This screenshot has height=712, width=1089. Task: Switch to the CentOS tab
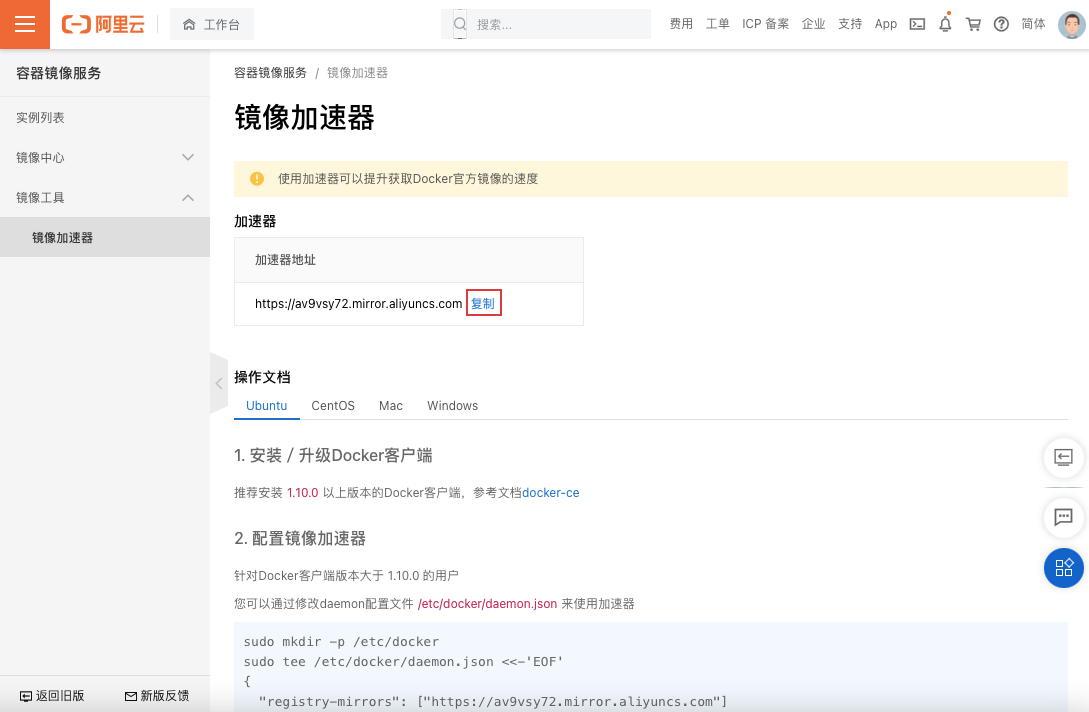click(333, 406)
